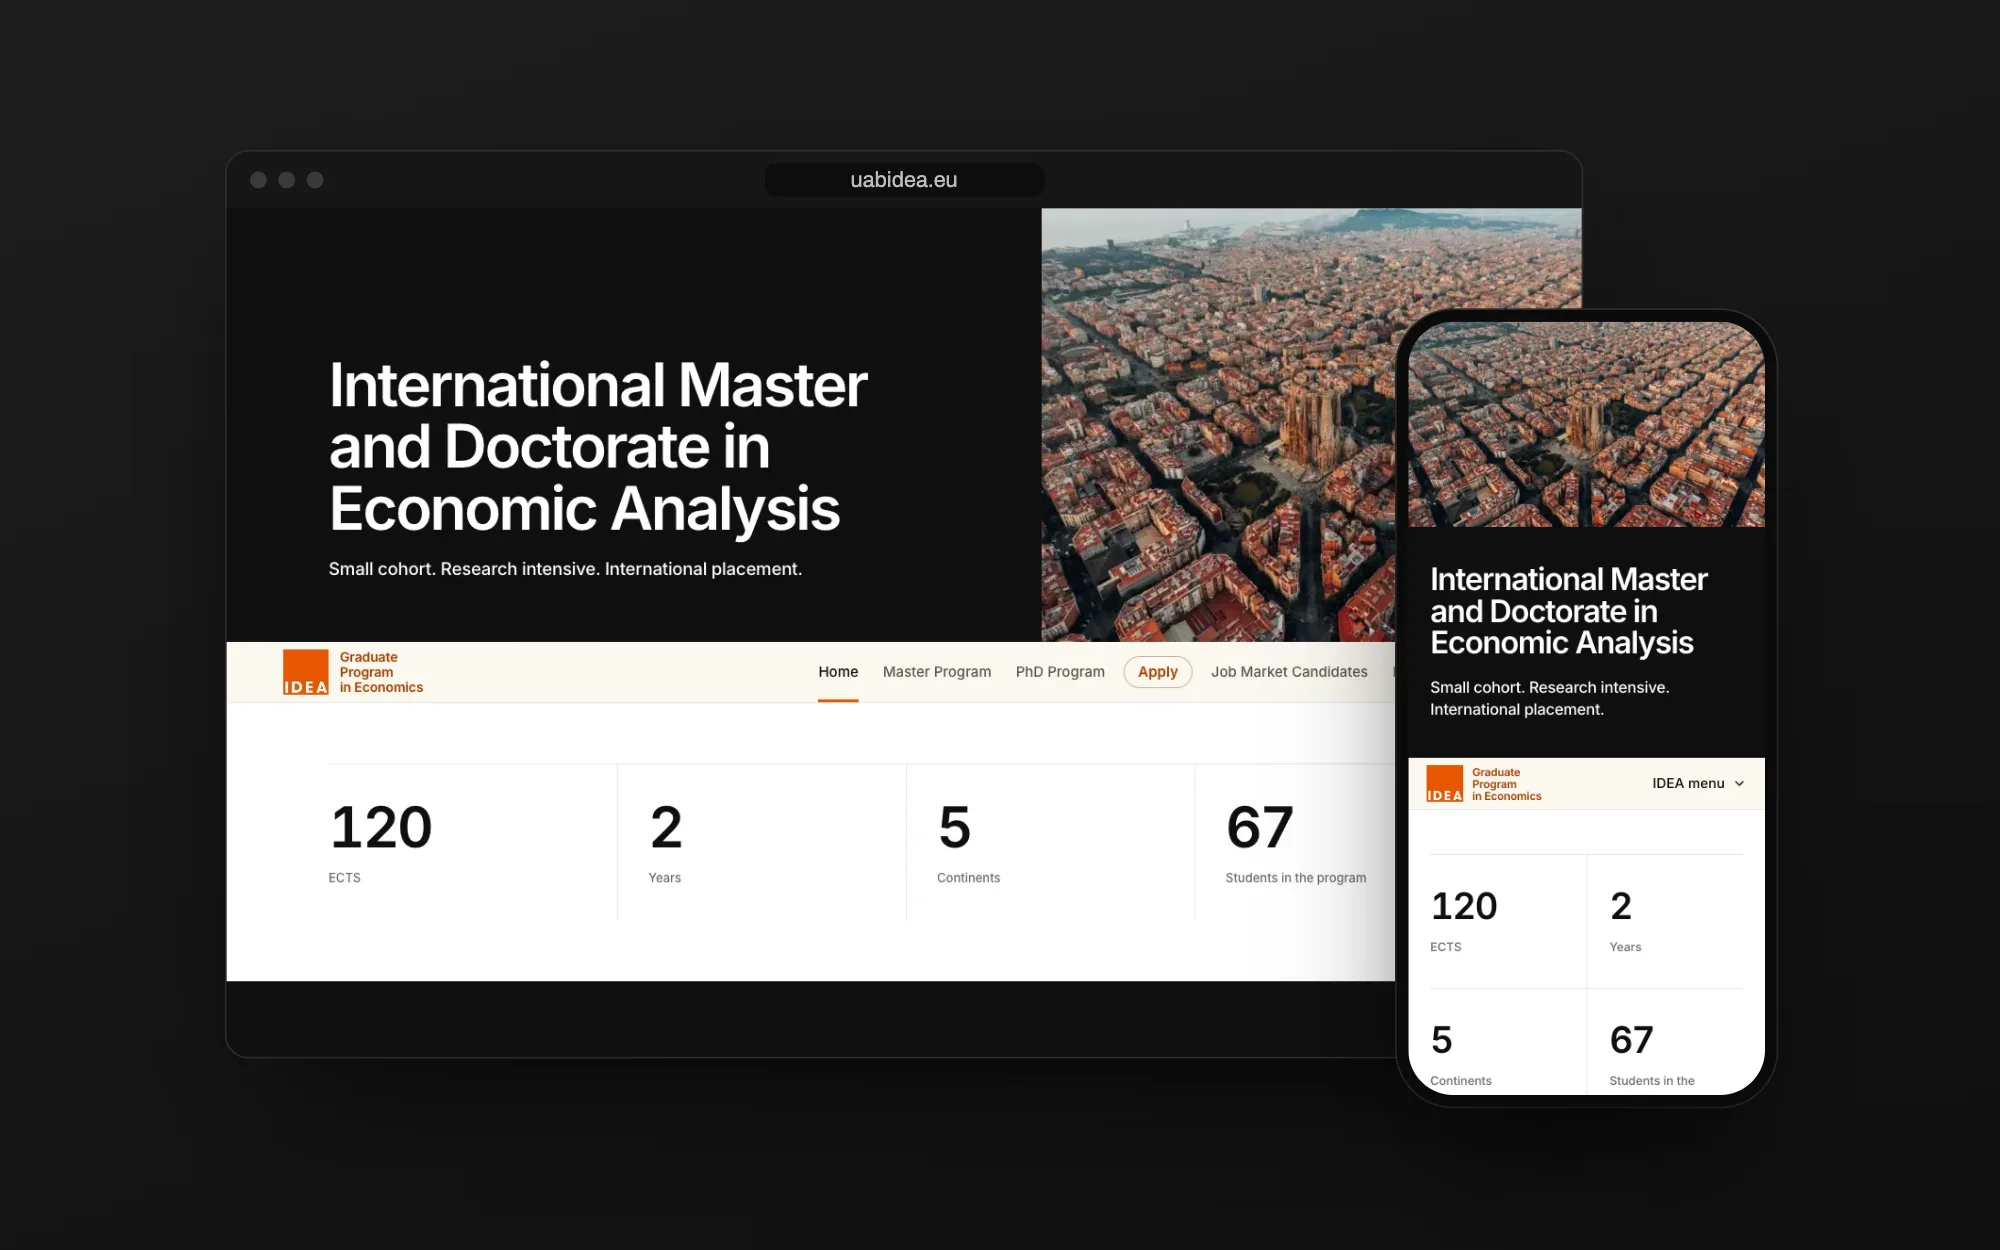Open the IDEA menu dropdown label
Screen dimensions: 2000x1250
click(x=1688, y=783)
